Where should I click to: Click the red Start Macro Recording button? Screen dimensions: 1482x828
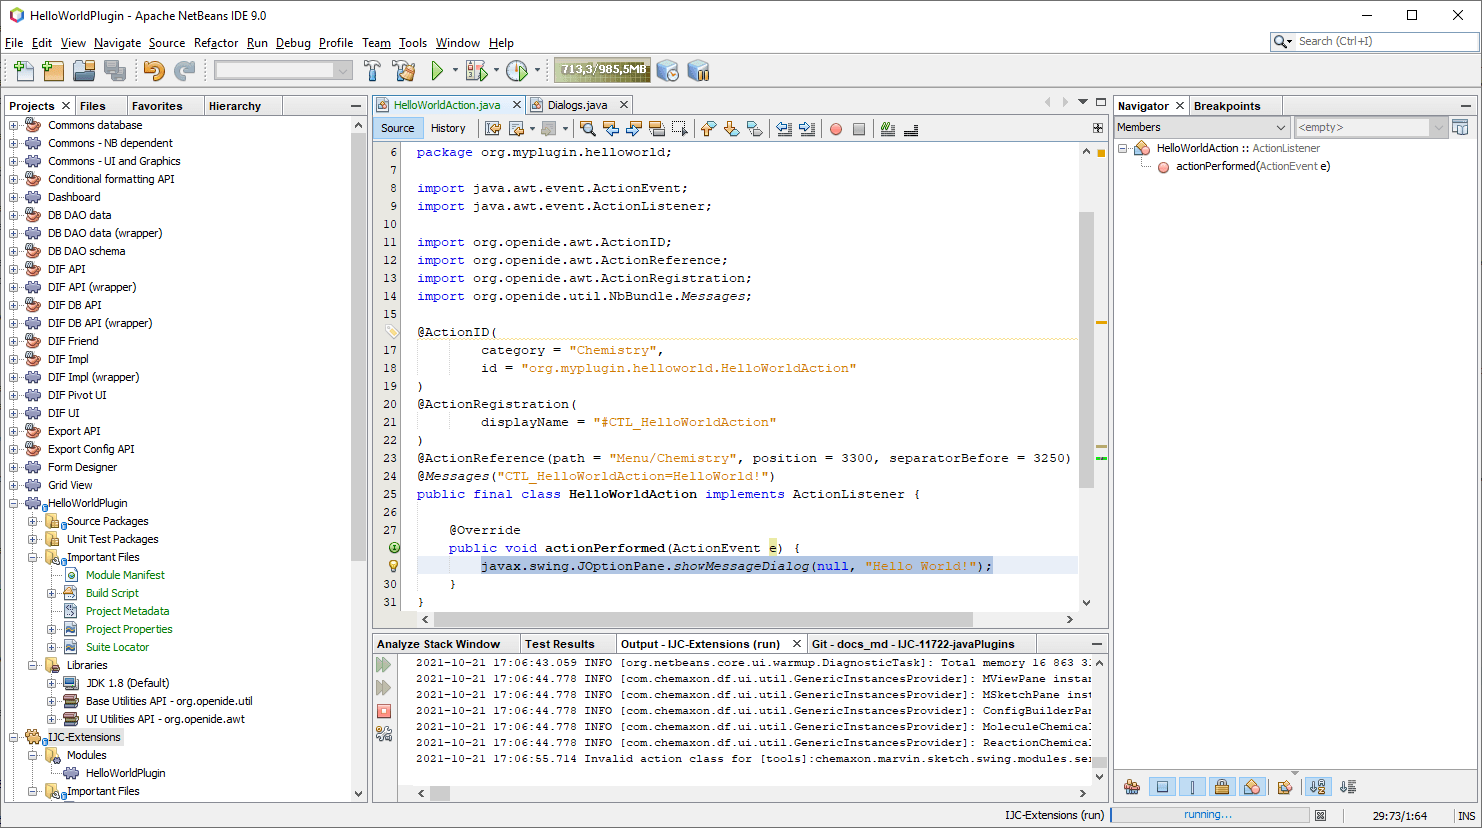click(x=836, y=129)
